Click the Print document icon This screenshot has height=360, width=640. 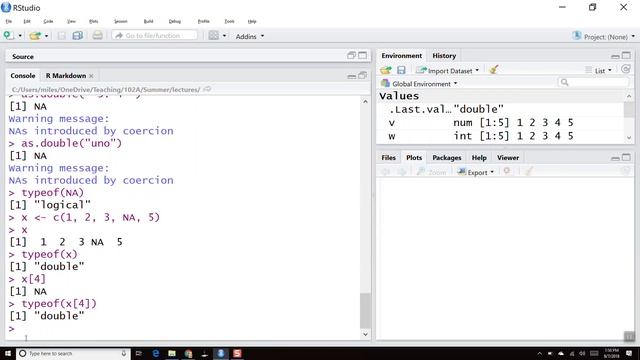point(97,36)
